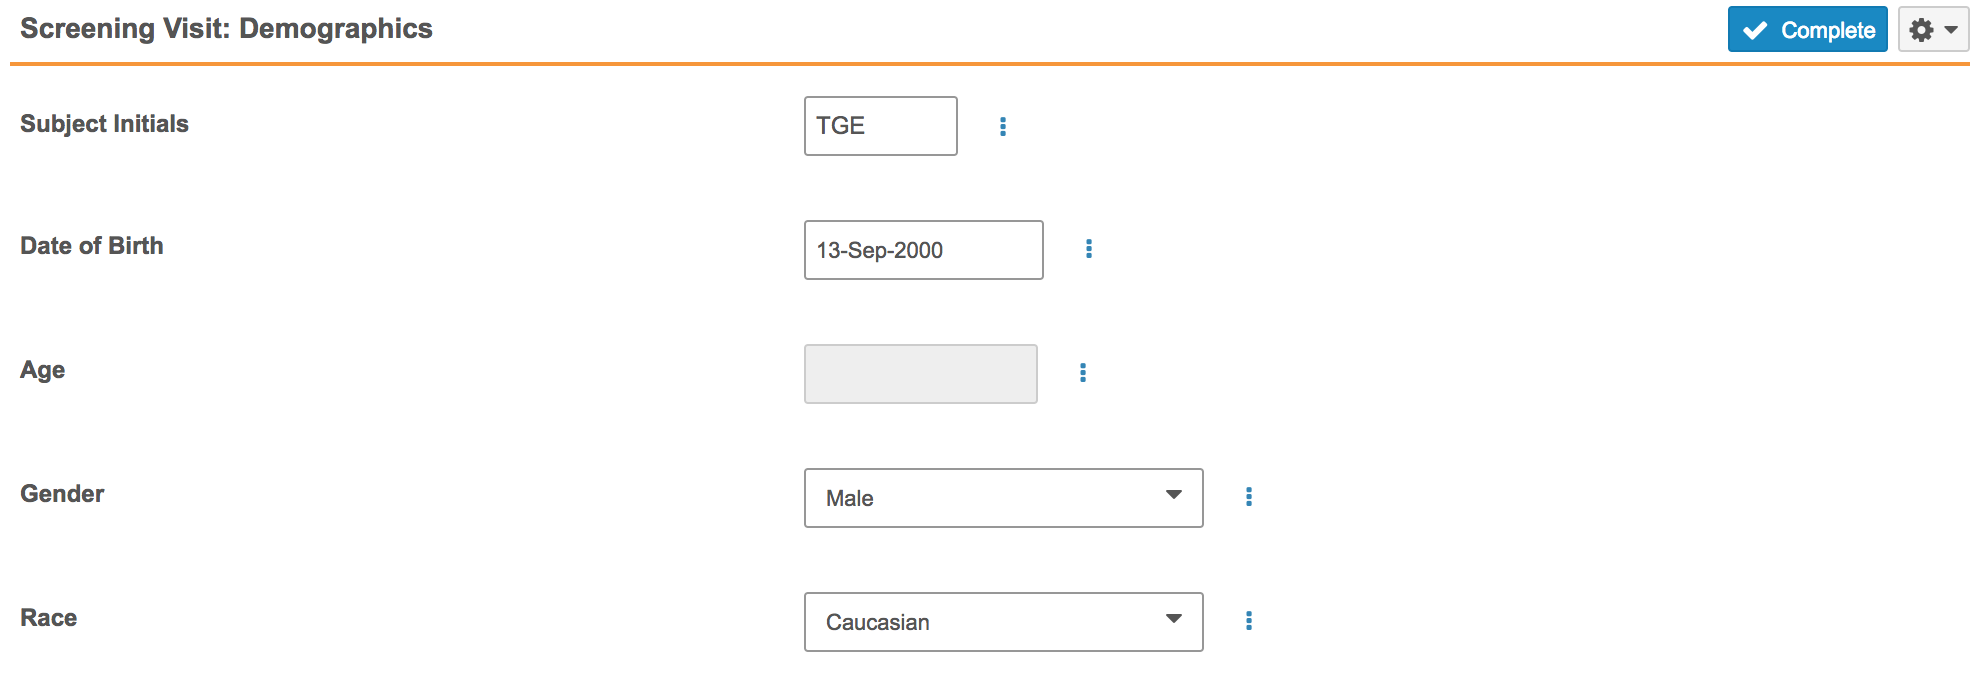This screenshot has height=678, width=1972.
Task: Focus the Date of Birth input field
Action: [923, 250]
